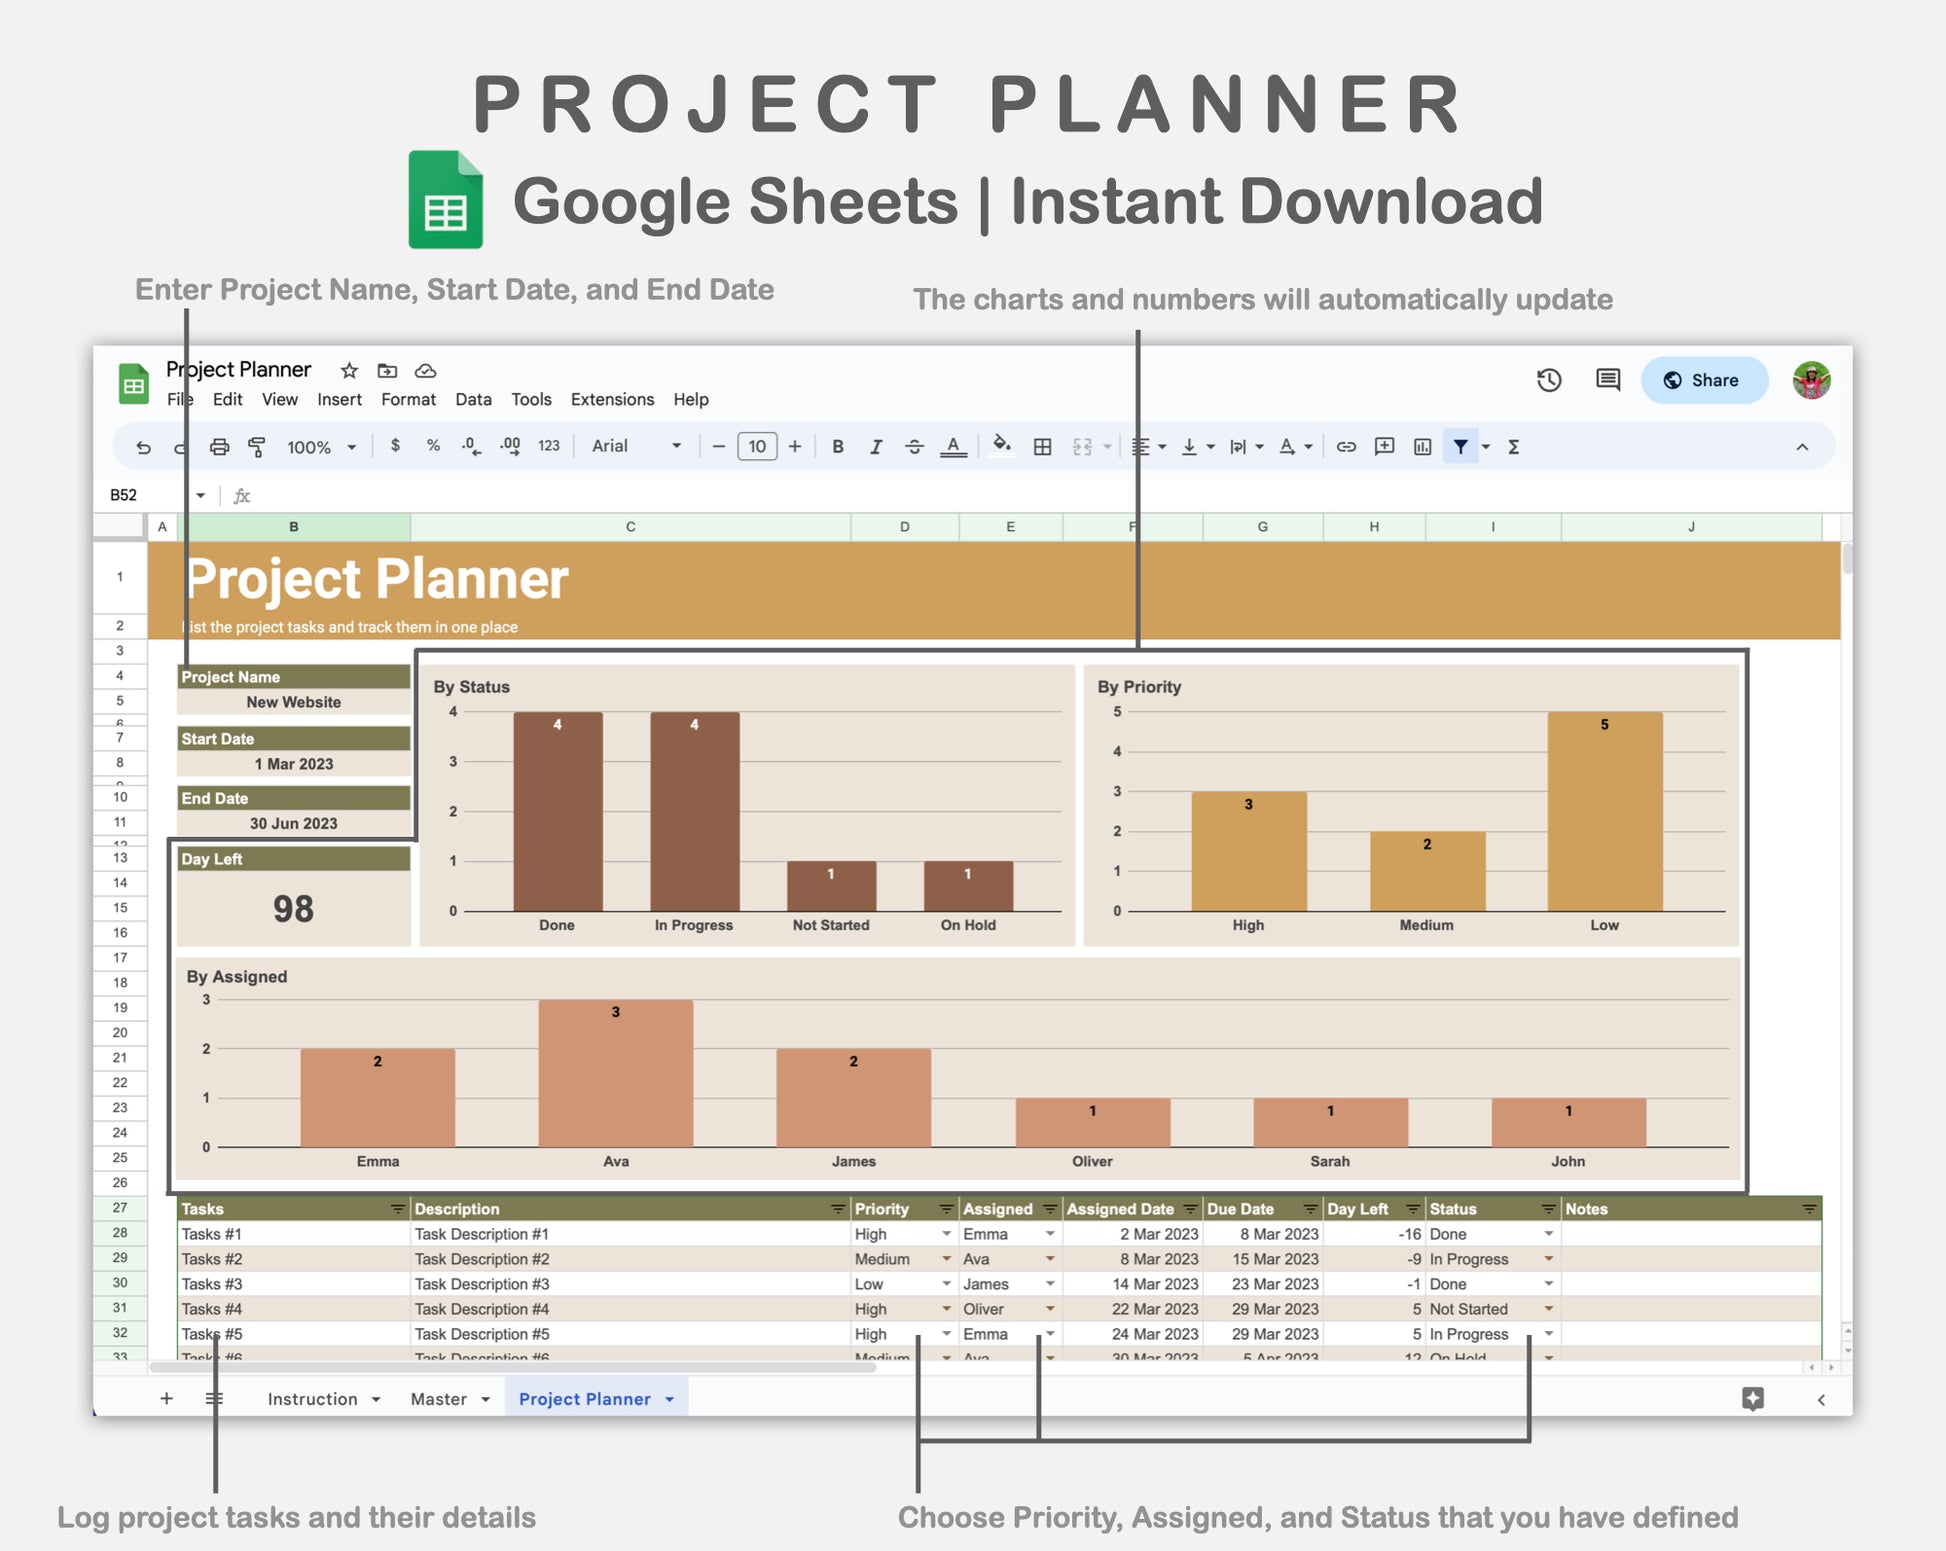Open Tasks #1 priority dropdown
This screenshot has width=1946, height=1551.
946,1234
